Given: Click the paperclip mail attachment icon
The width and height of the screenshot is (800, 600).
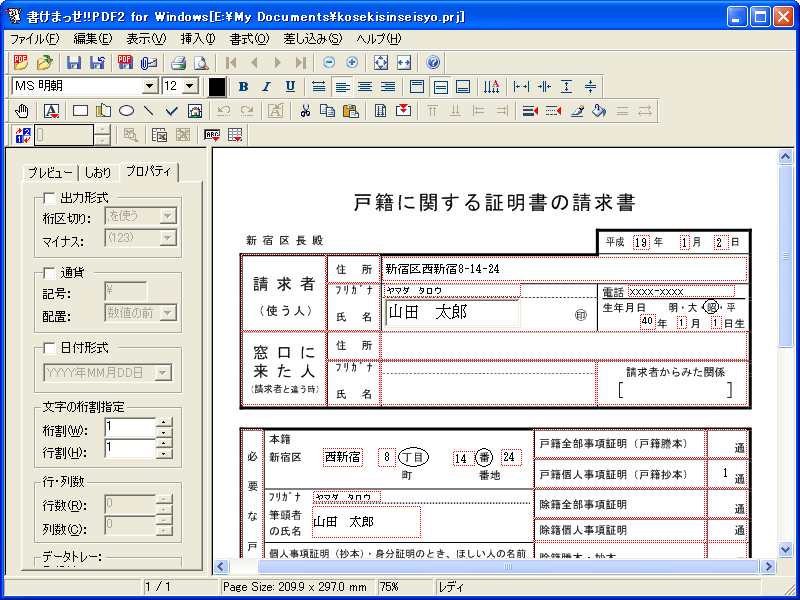Looking at the screenshot, I should point(148,62).
